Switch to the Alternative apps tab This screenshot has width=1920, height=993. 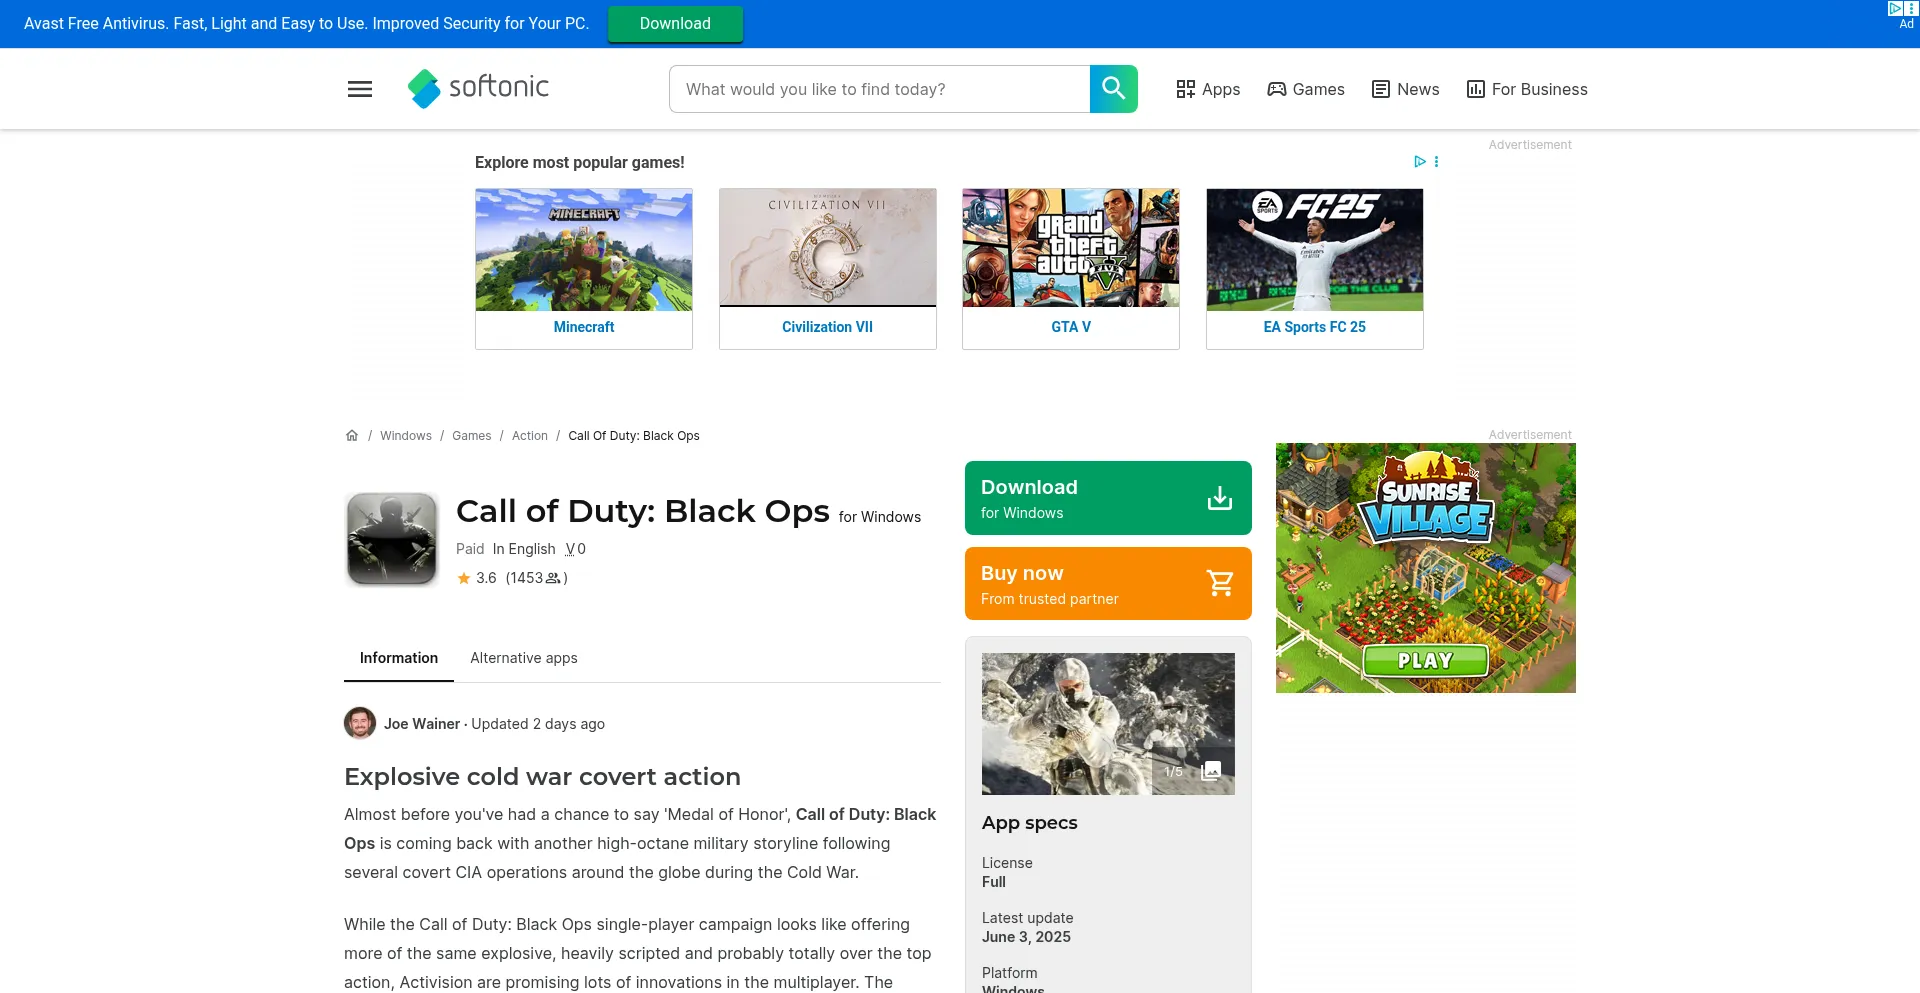[524, 658]
